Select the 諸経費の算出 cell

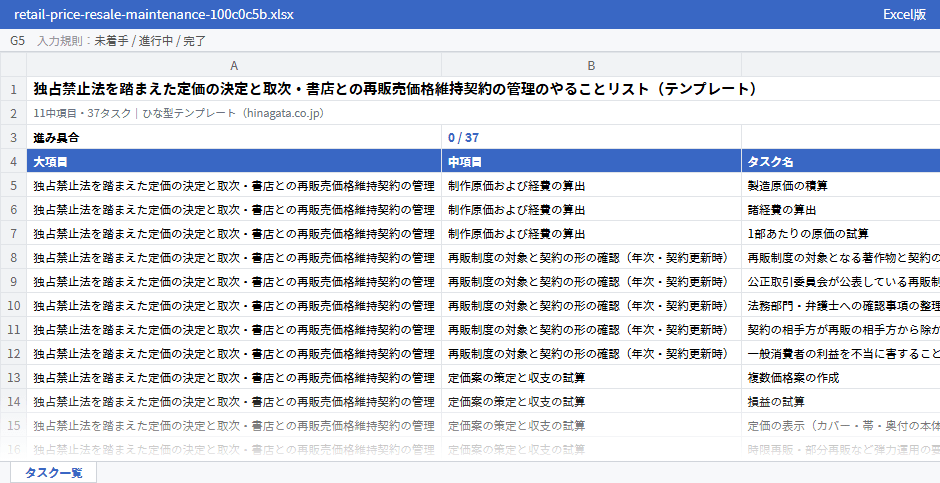pos(840,210)
